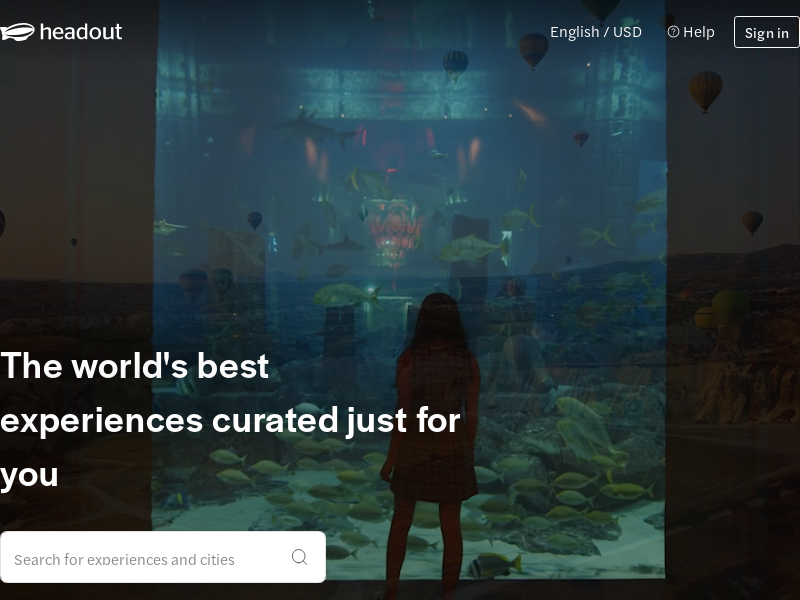Click the "USD" currency label in header
800x600 pixels.
627,32
